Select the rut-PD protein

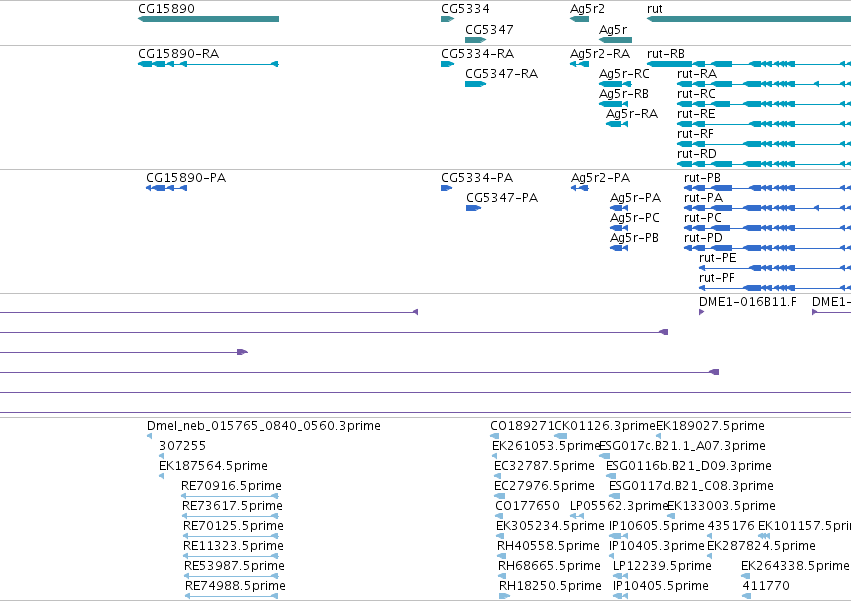(767, 249)
